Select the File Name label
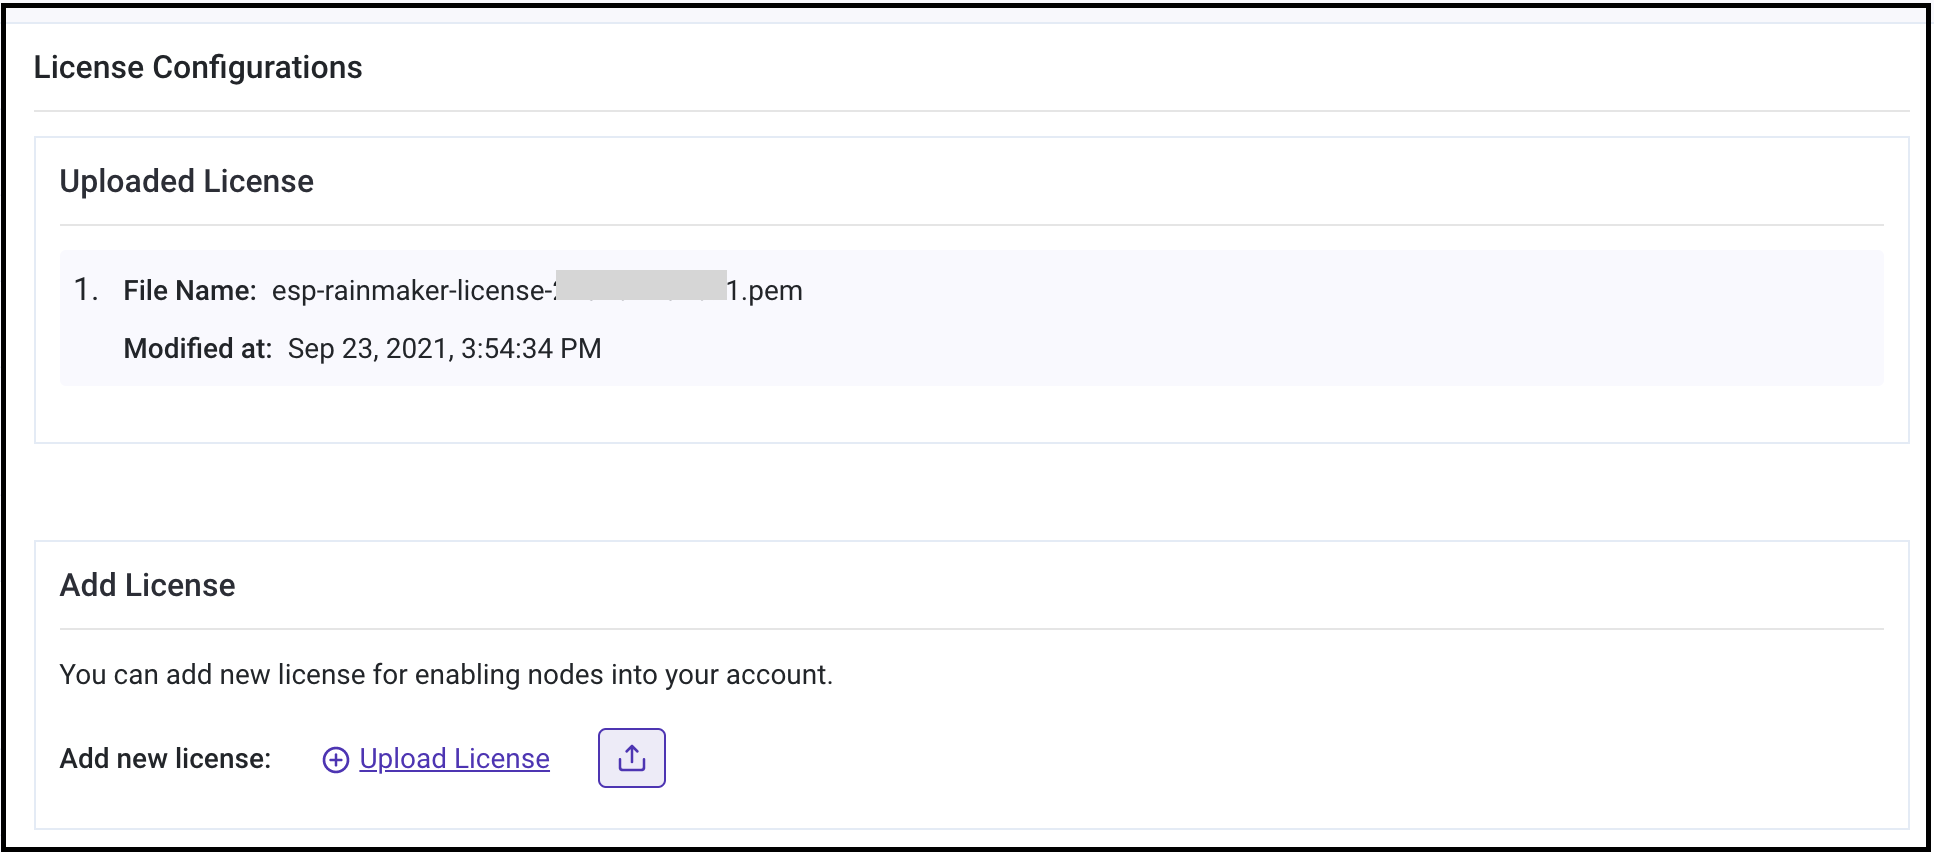The height and width of the screenshot is (852, 1934). tap(189, 291)
